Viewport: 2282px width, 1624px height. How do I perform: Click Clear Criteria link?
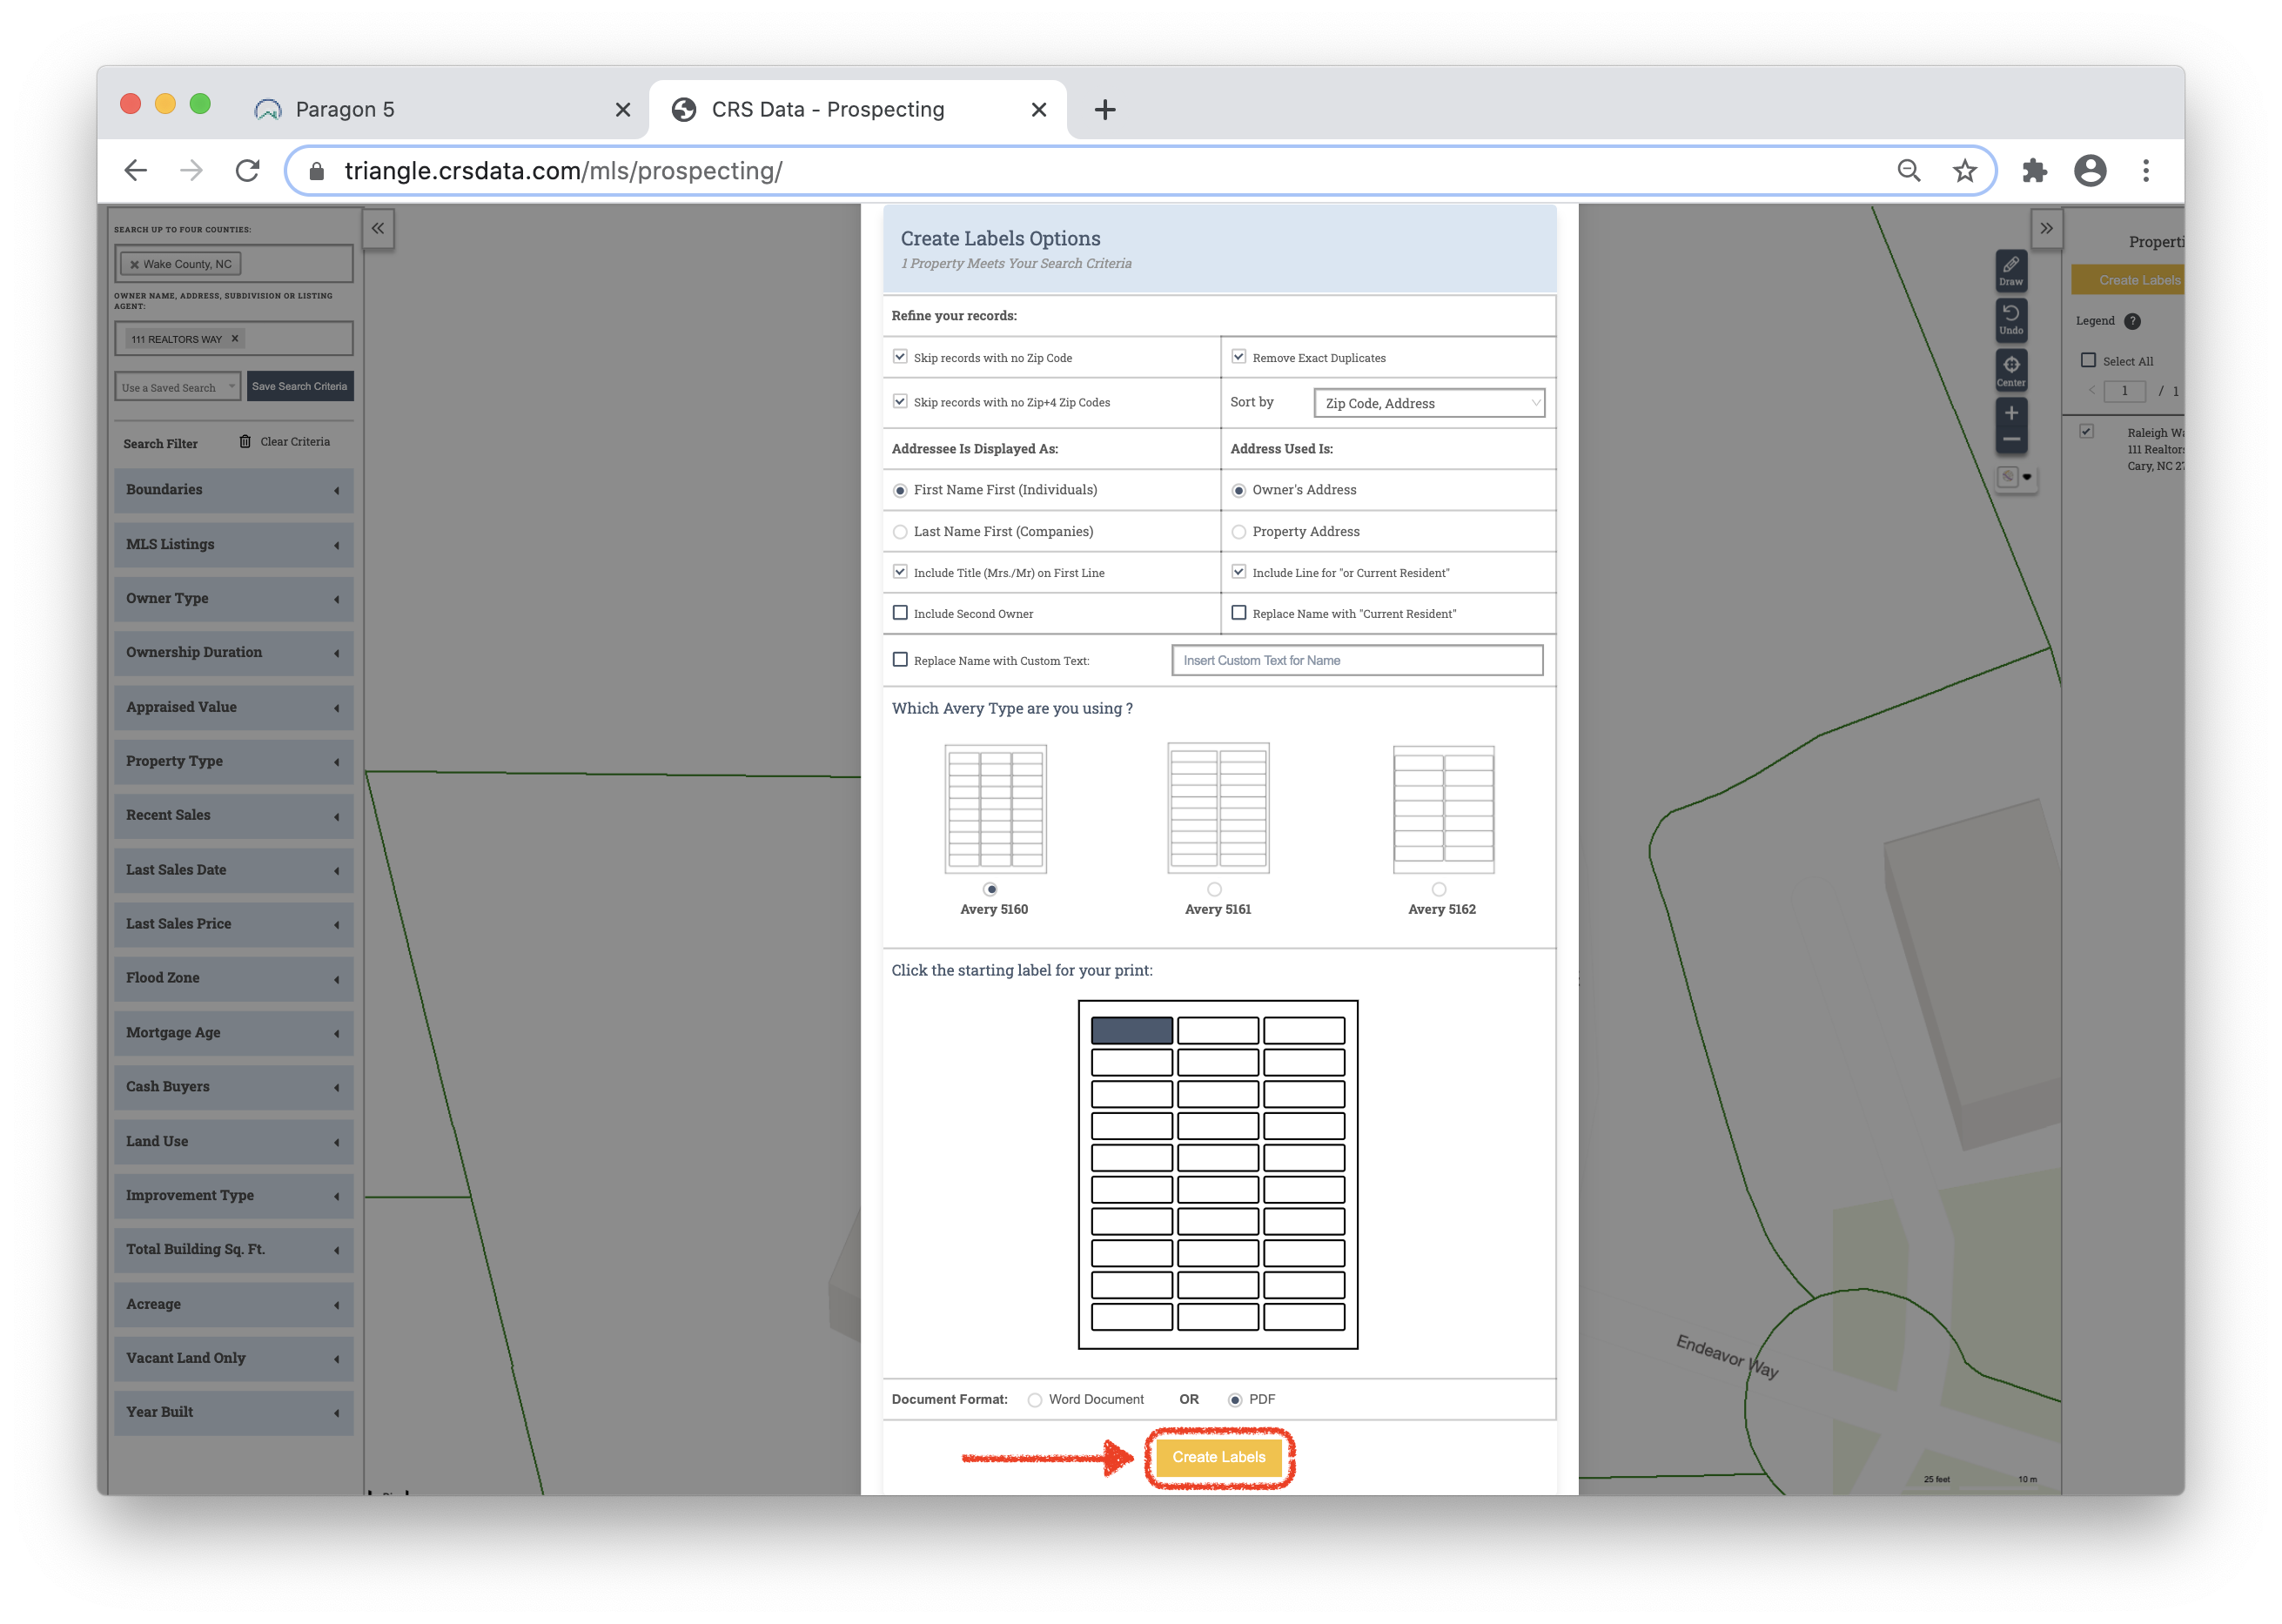[x=295, y=442]
